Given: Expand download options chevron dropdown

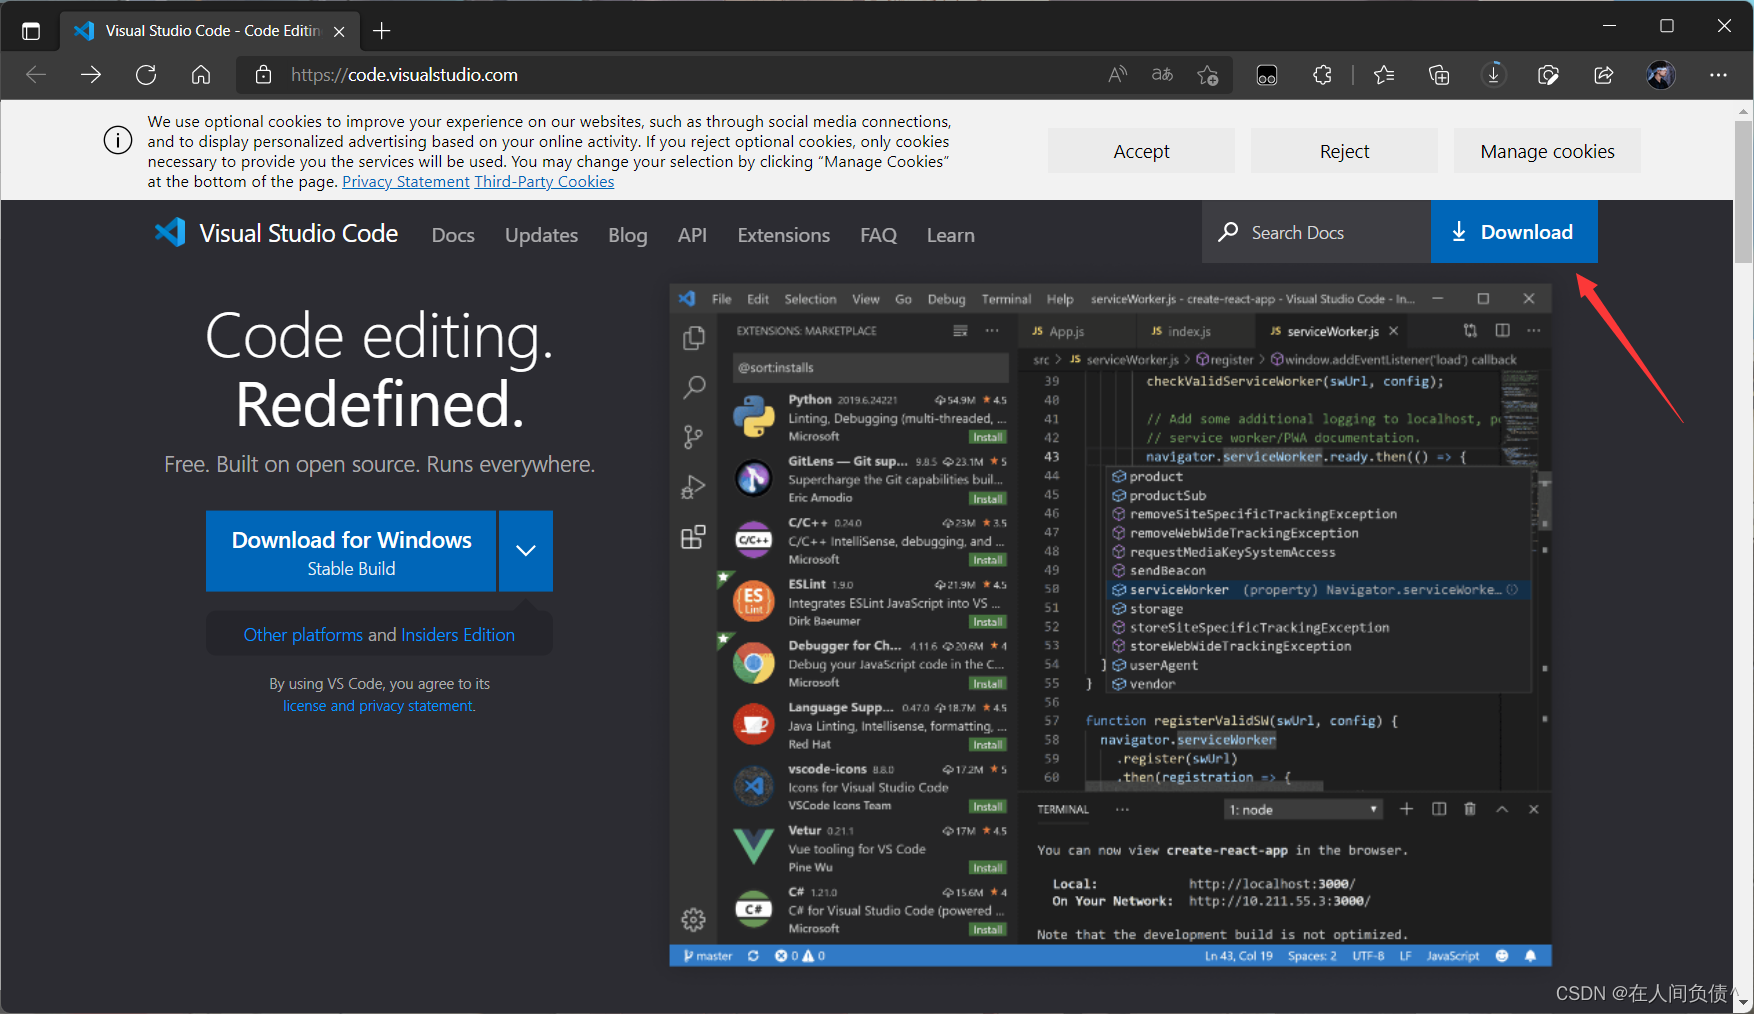Looking at the screenshot, I should (x=526, y=551).
